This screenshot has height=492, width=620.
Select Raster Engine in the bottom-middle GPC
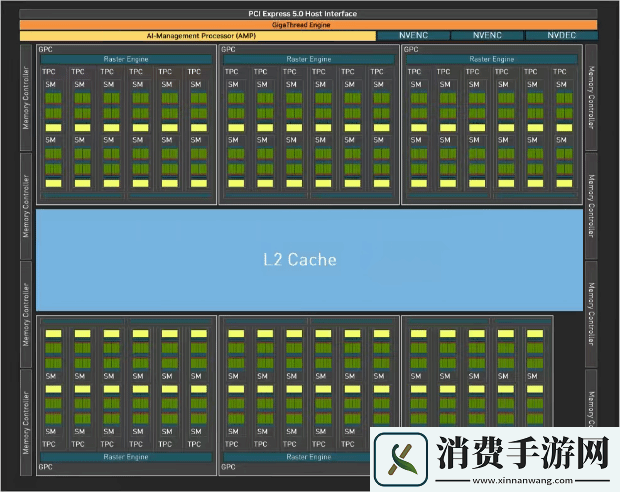pos(308,457)
